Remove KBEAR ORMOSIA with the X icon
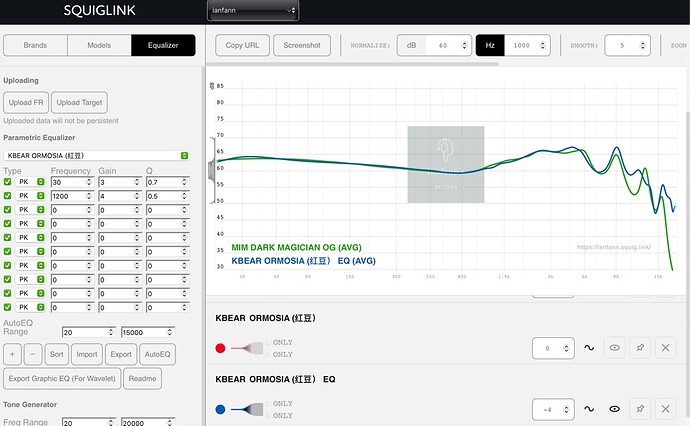Screen dimensions: 690x426 click(665, 348)
